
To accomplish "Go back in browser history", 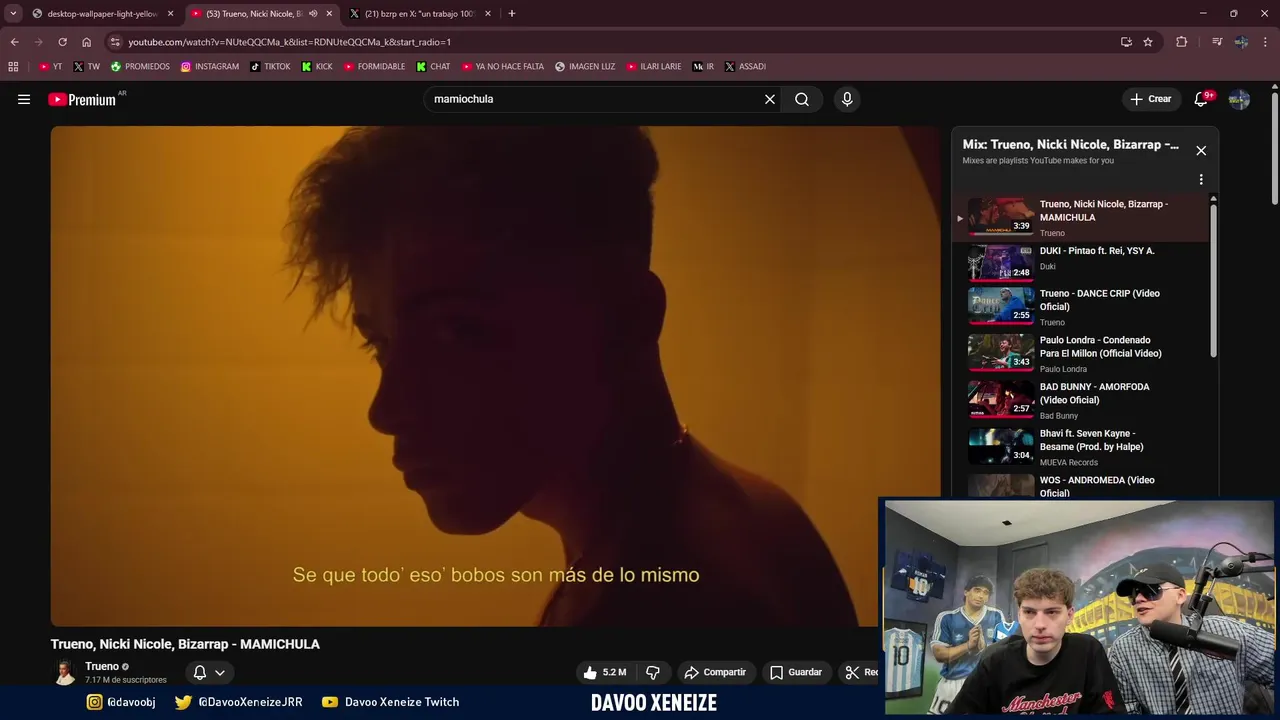I will tap(14, 42).
